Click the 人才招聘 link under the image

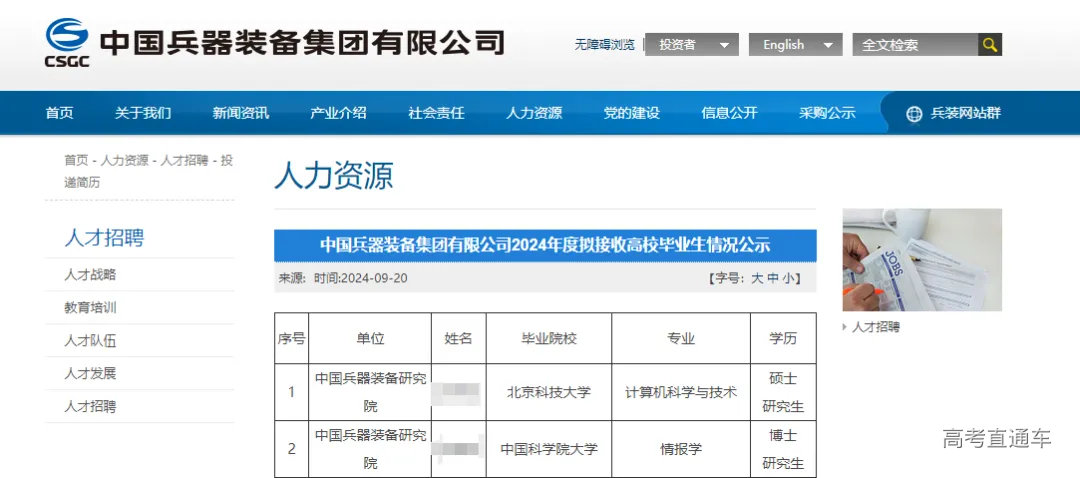click(875, 327)
